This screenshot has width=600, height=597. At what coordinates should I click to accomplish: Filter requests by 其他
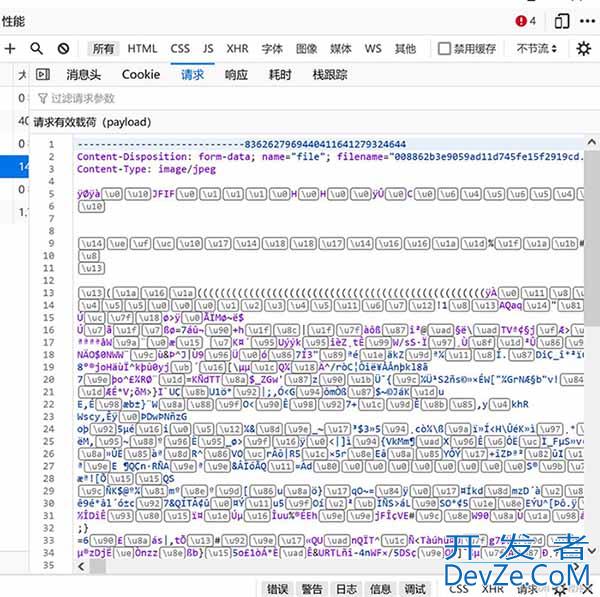(x=405, y=49)
